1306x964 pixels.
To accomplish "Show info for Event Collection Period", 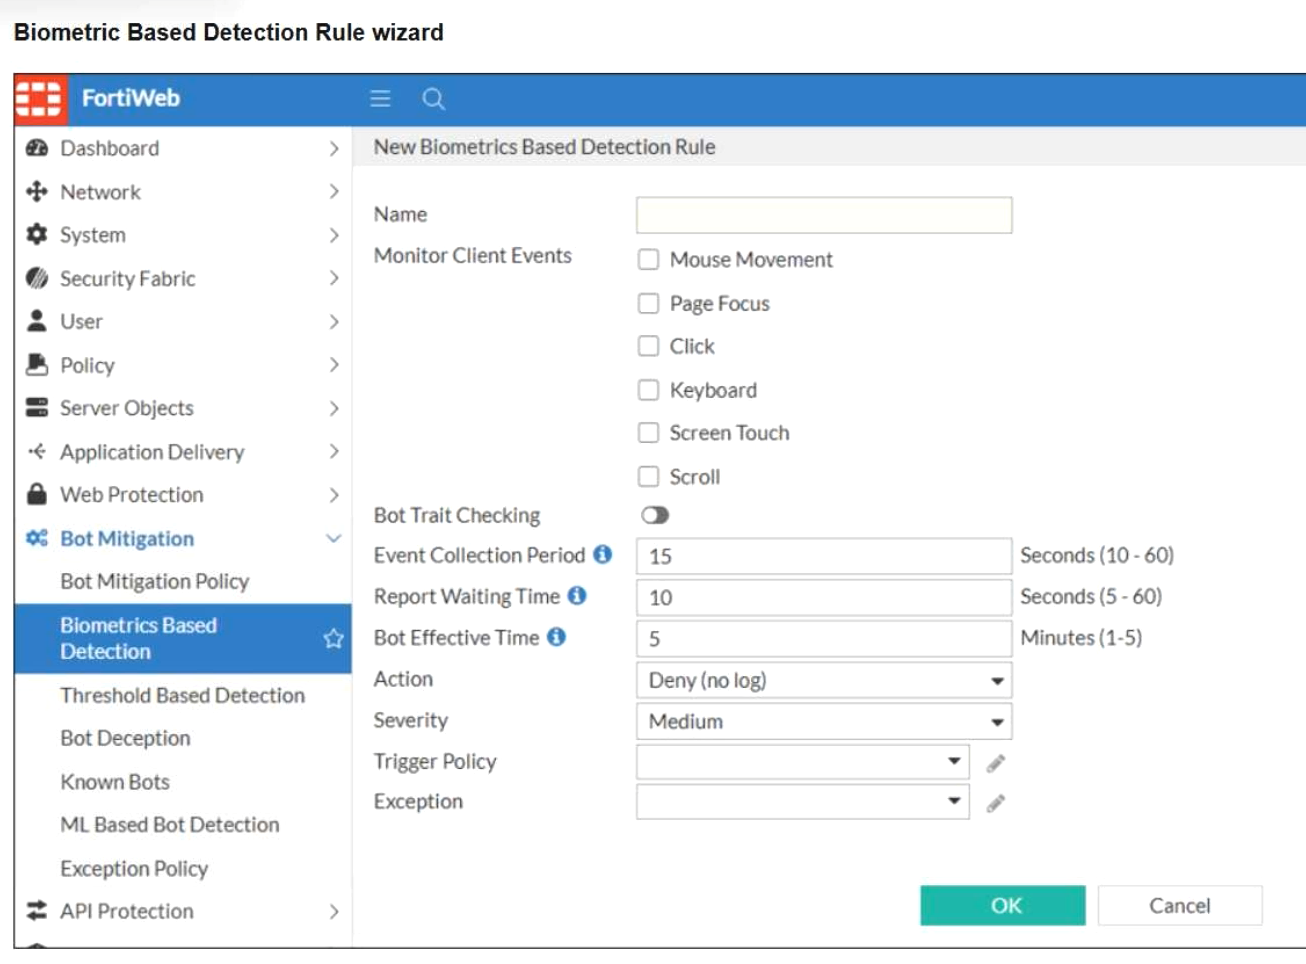I will point(602,554).
